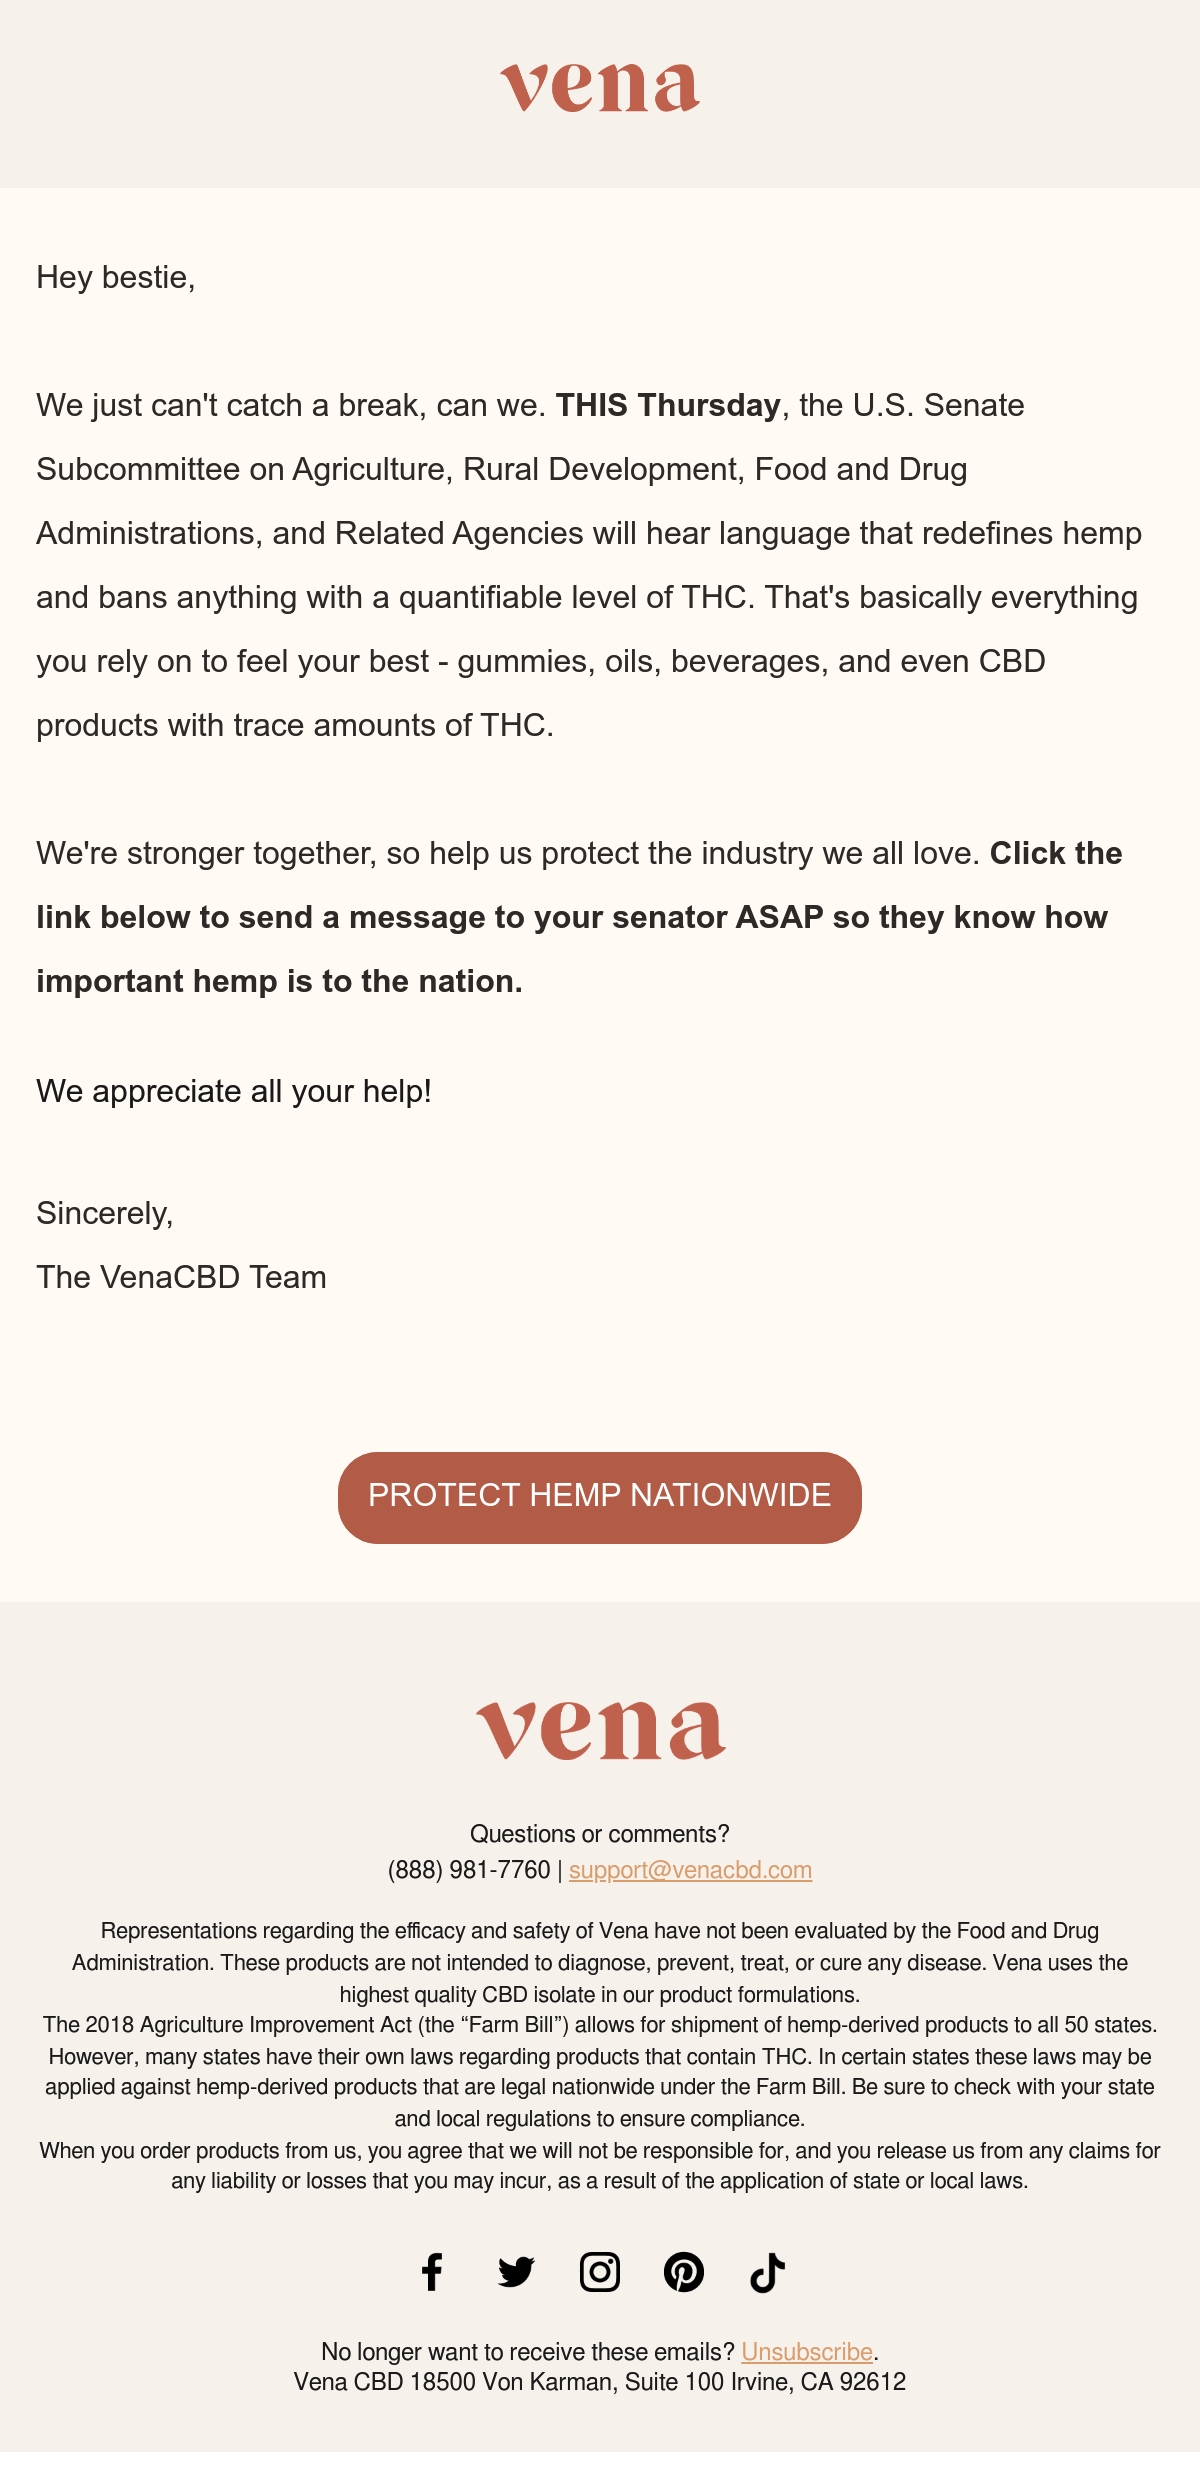Click the 2018 Farm Bill disclaimer paragraph

(x=600, y=2071)
